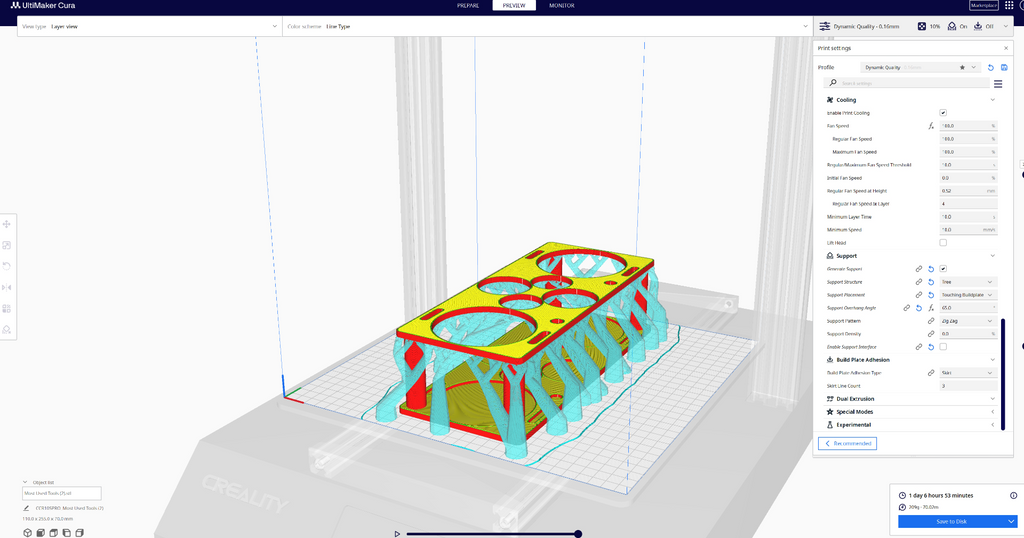The height and width of the screenshot is (538, 1024).
Task: Revert Generate Support setting to default
Action: pyautogui.click(x=931, y=269)
